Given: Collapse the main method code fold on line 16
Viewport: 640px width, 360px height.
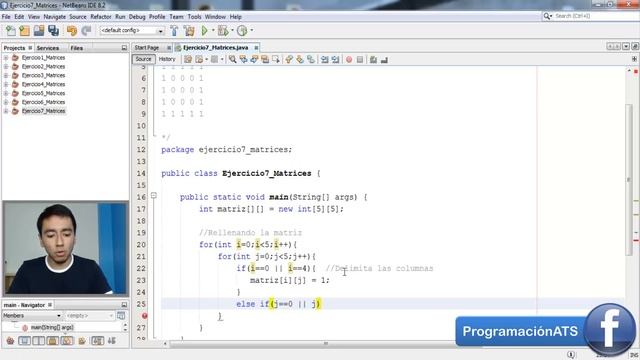Looking at the screenshot, I should pyautogui.click(x=154, y=196).
